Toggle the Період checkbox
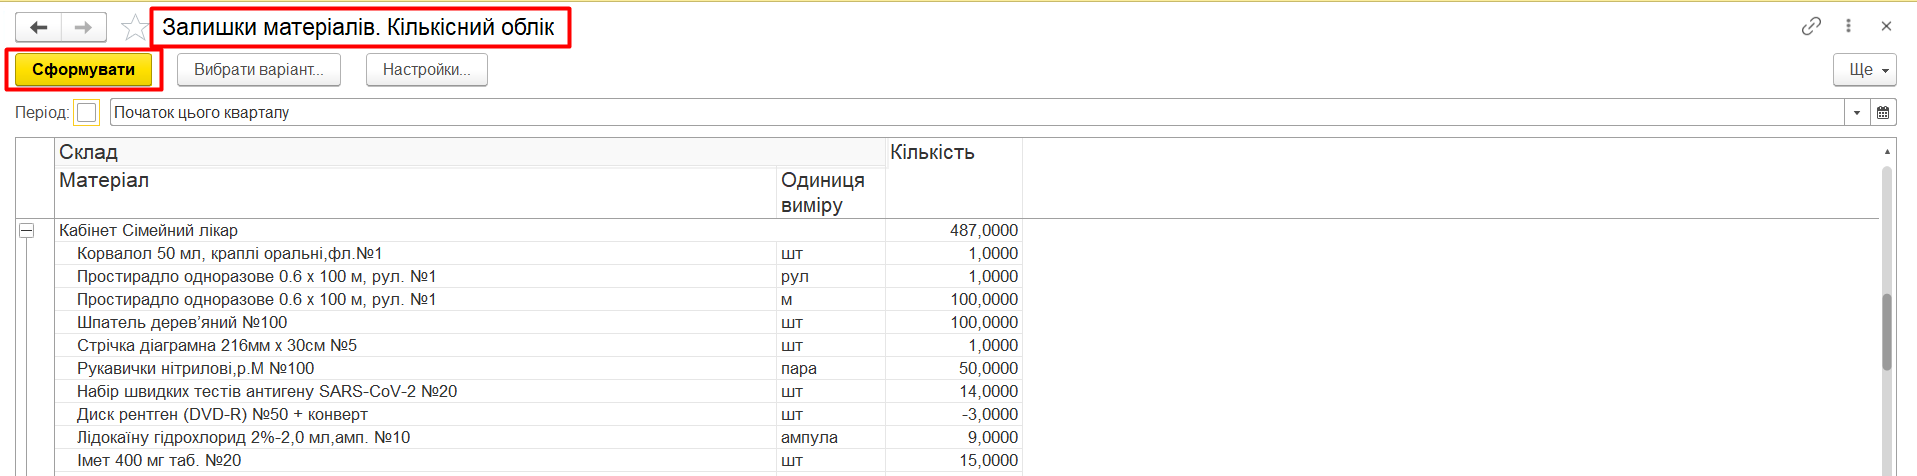The width and height of the screenshot is (1917, 476). 87,113
